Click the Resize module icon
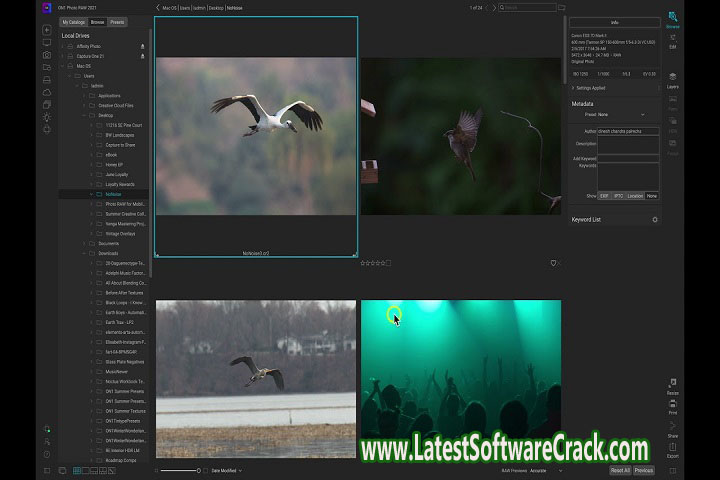 673,387
